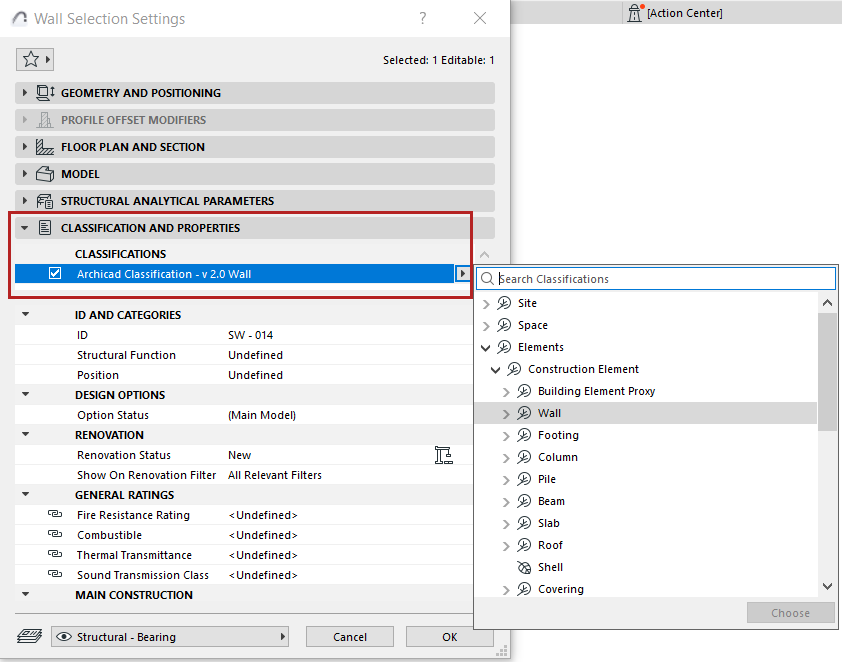Click the Action Center lighthouse icon
This screenshot has width=842, height=662.
pos(635,12)
